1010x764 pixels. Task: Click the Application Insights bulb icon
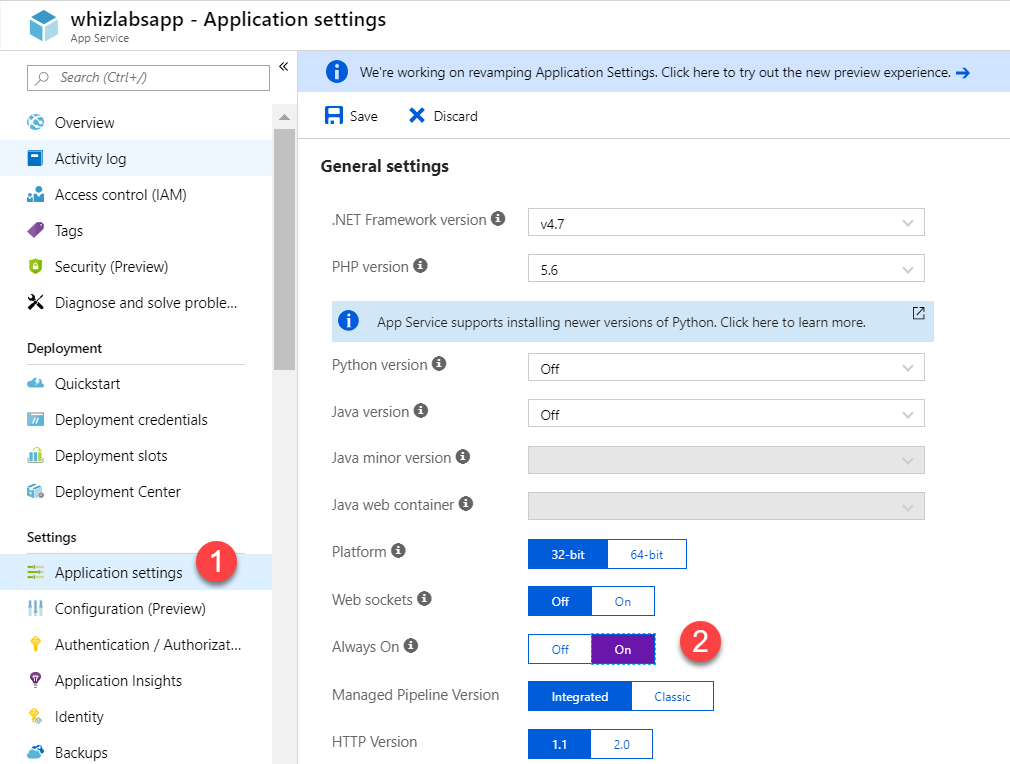tap(35, 680)
